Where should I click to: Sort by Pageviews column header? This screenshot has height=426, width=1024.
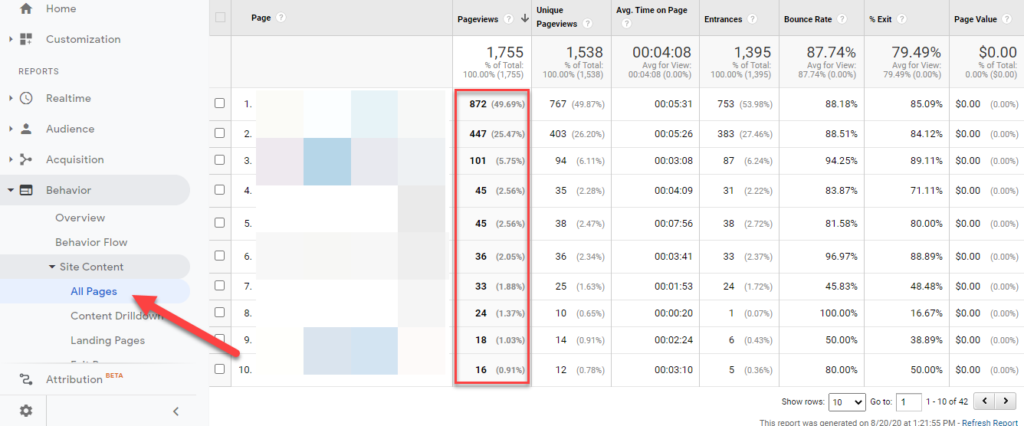coord(478,18)
